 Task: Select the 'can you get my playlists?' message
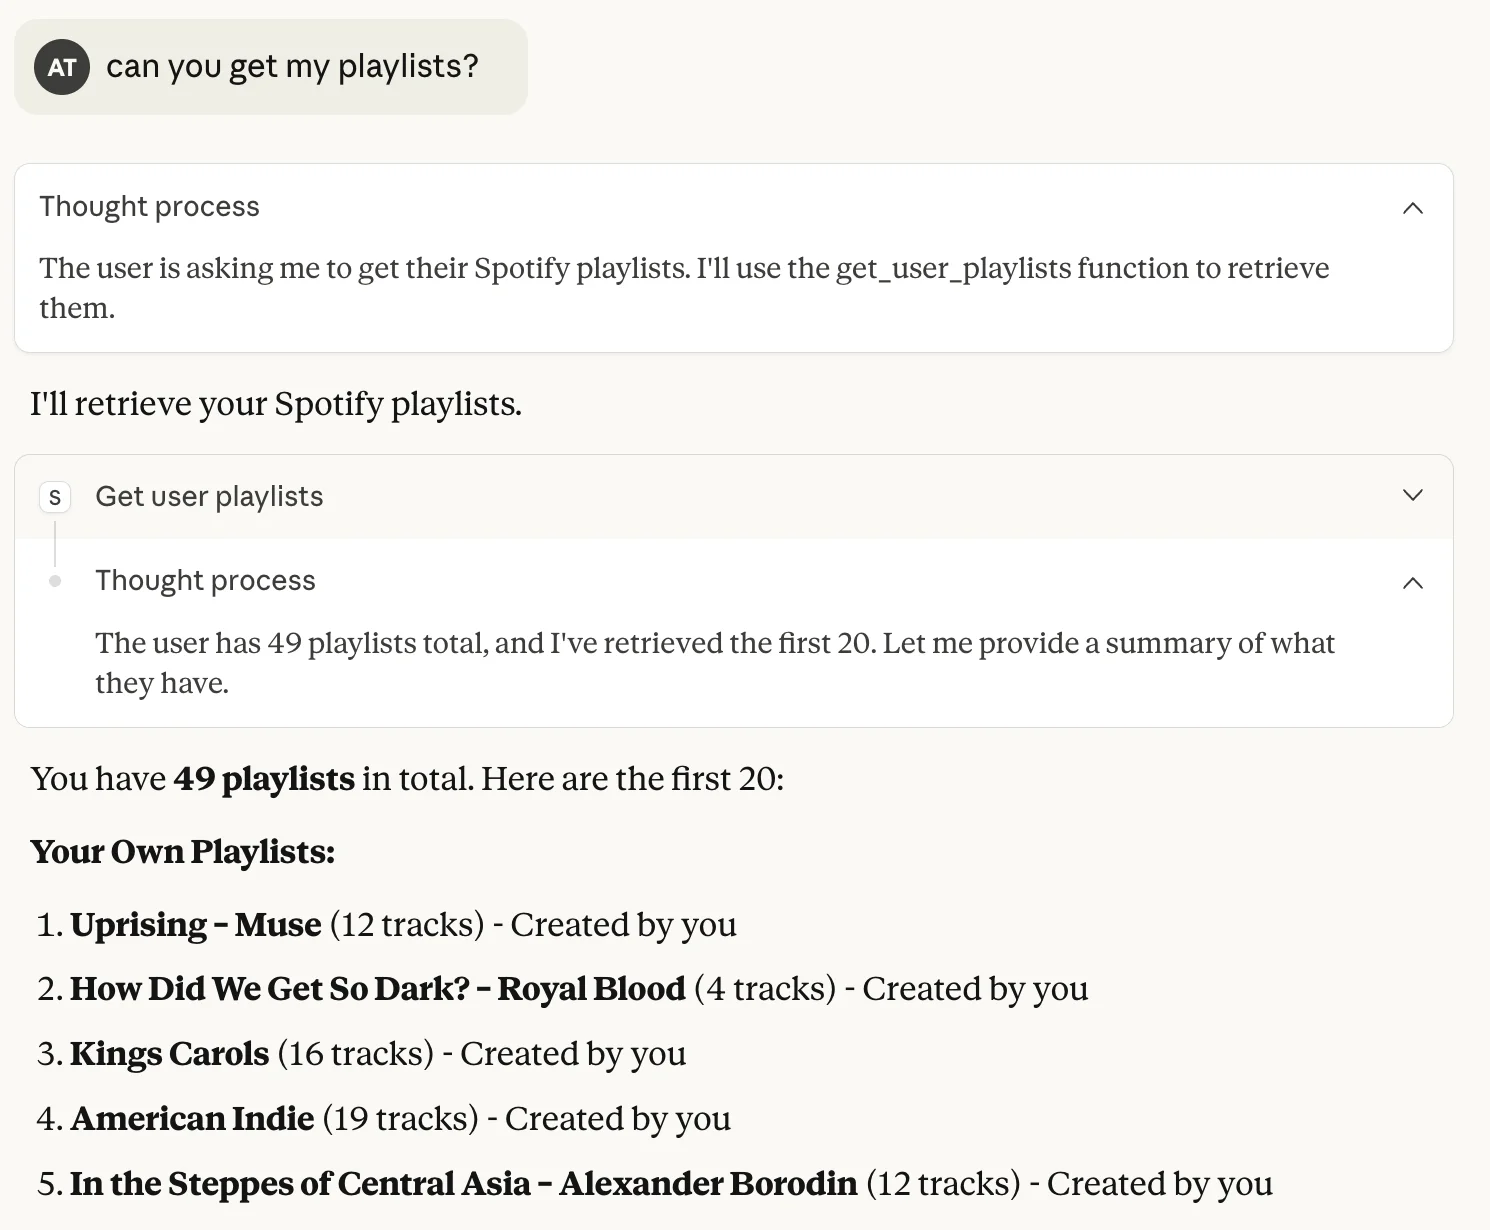[x=292, y=67]
